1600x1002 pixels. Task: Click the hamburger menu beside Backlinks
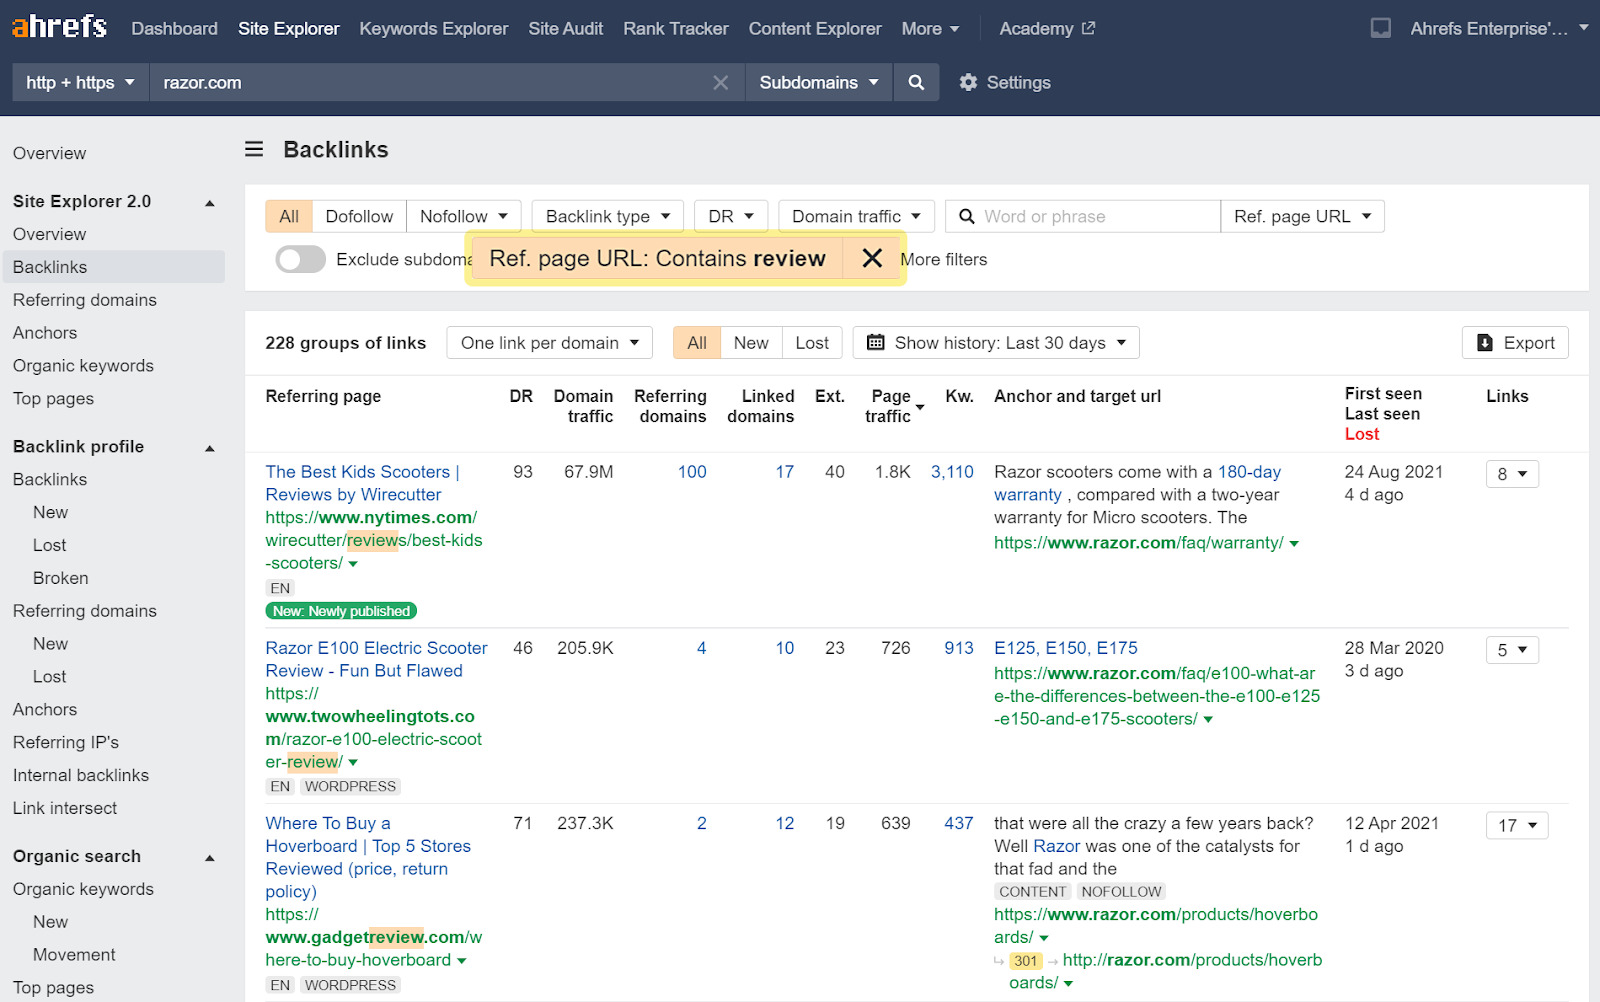(254, 150)
